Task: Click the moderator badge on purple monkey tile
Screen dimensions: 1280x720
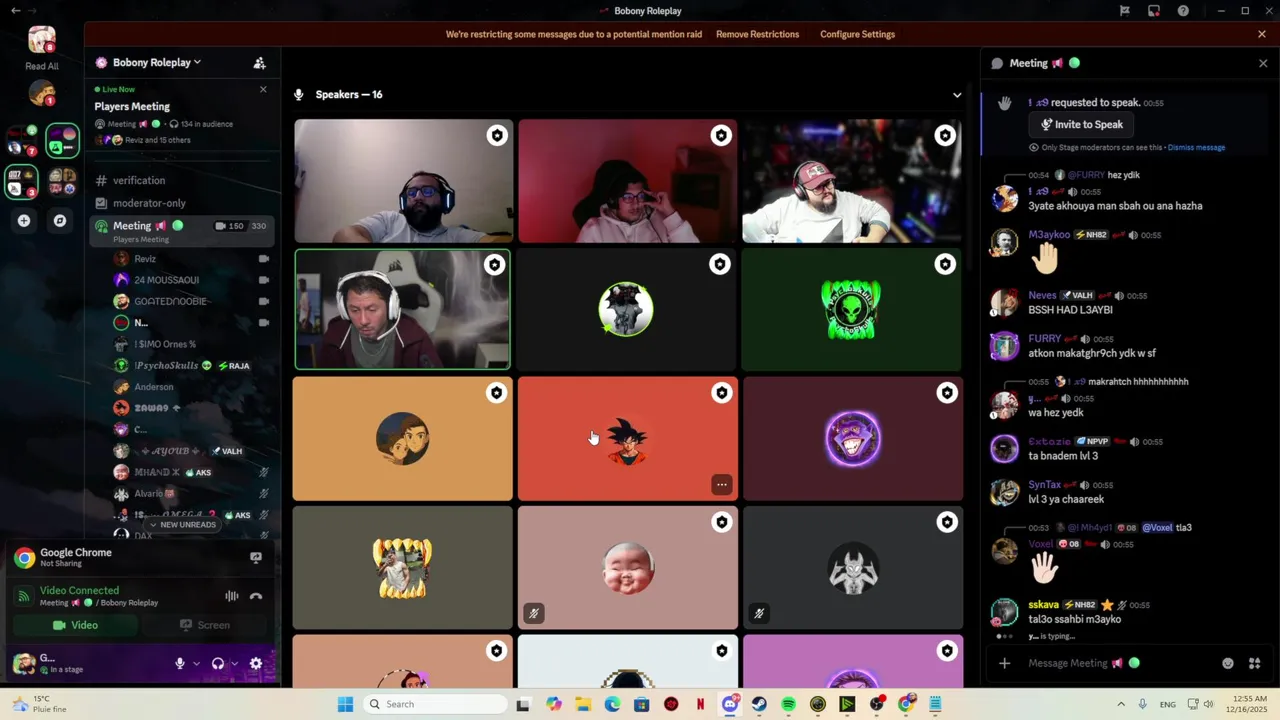Action: pyautogui.click(x=945, y=393)
